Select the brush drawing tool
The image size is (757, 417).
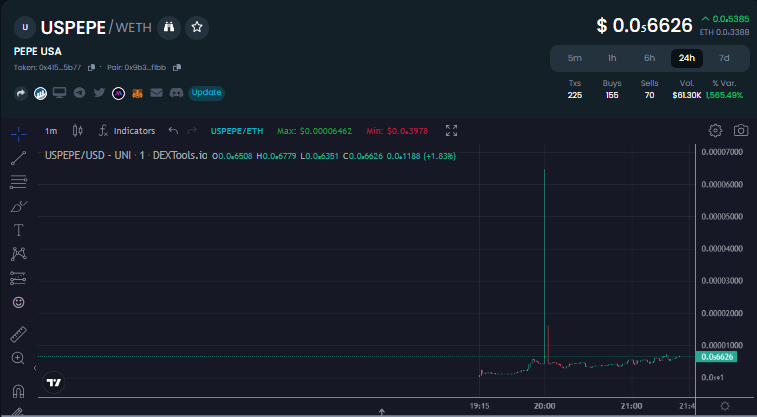(18, 207)
